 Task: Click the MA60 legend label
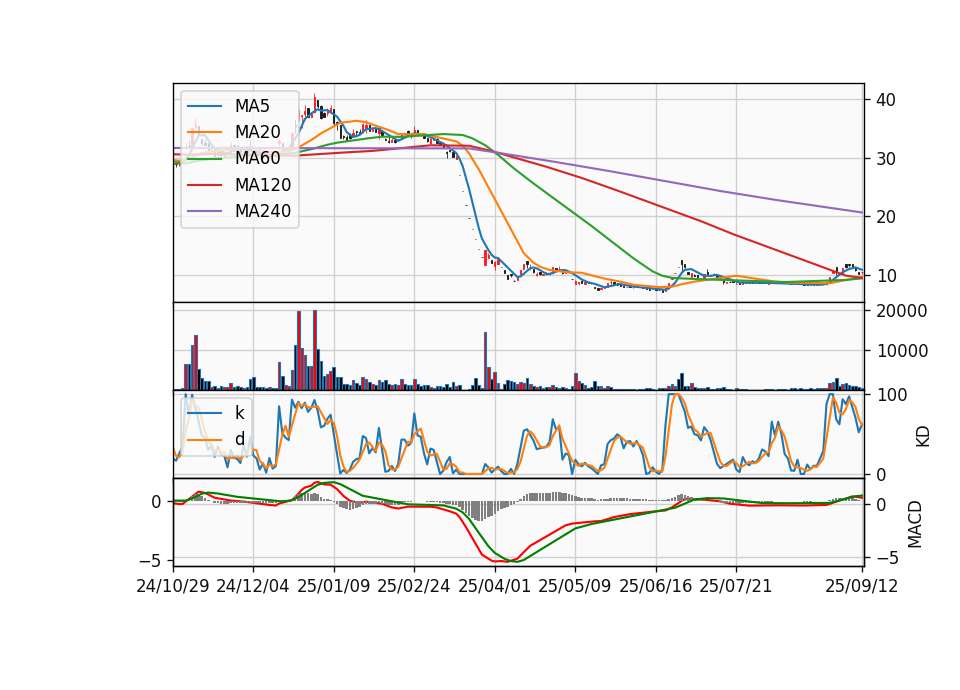click(x=257, y=158)
